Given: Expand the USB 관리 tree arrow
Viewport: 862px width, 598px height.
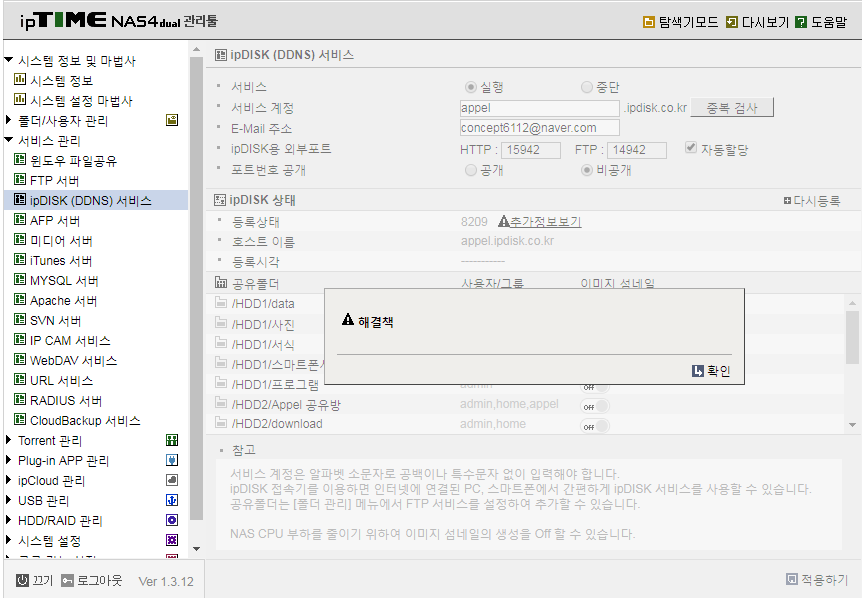Looking at the screenshot, I should coord(8,500).
